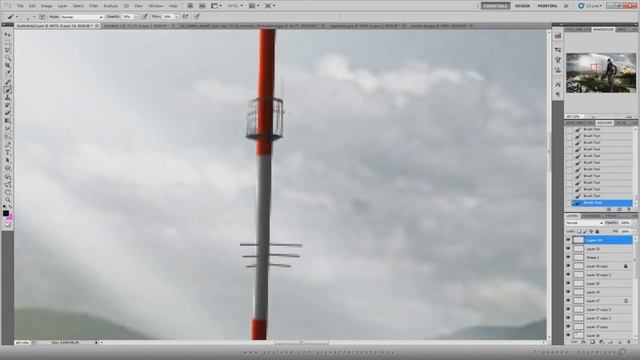Hide the selected top layer via eye
640x360 pixels.
coord(568,240)
